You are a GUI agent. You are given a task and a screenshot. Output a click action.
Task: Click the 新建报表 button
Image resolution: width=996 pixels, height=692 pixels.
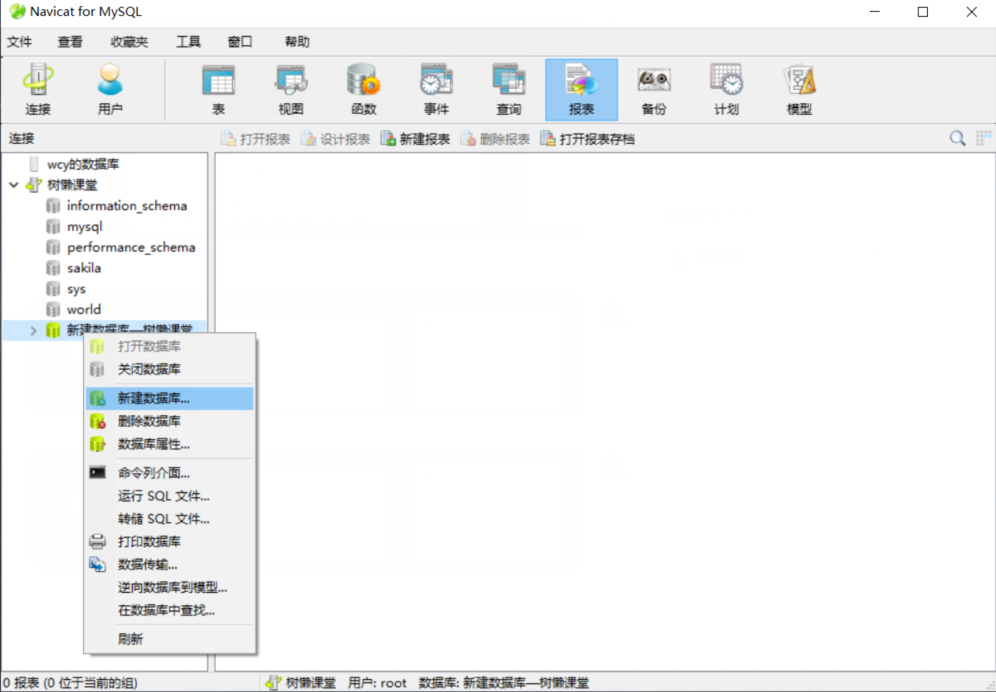[415, 139]
